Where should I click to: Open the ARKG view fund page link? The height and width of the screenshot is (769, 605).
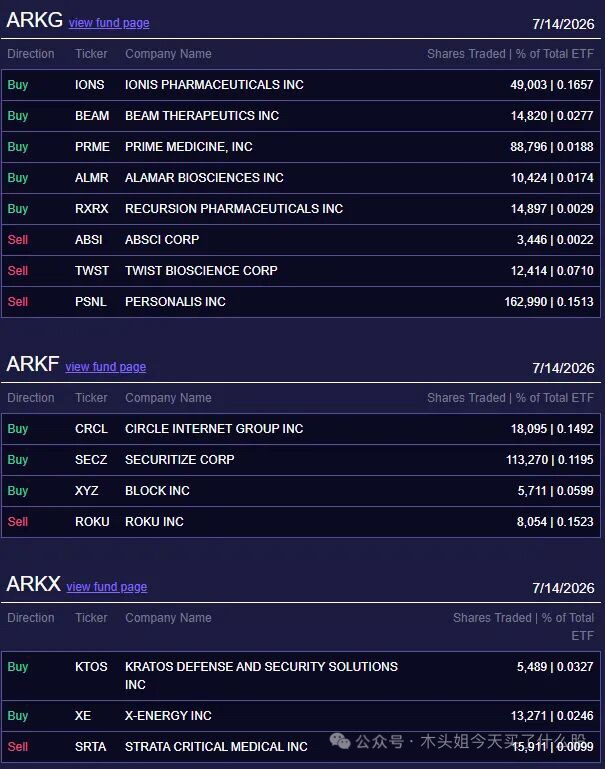click(x=109, y=23)
